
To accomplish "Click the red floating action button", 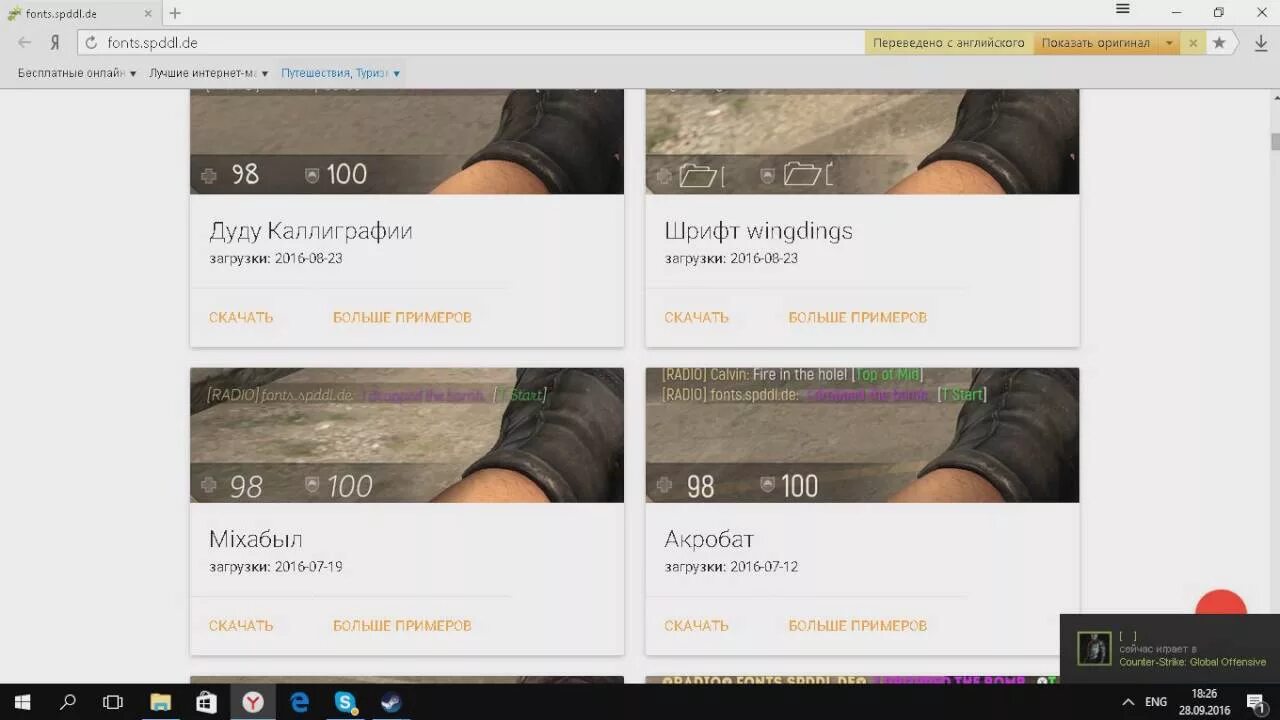I will (x=1221, y=603).
